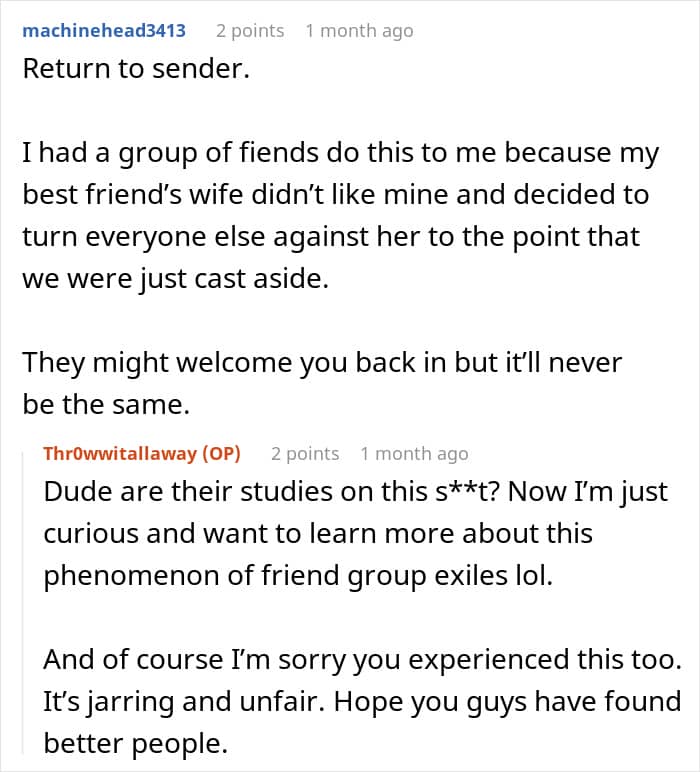
Task: Click the points score on the OP's reply
Action: coord(305,453)
